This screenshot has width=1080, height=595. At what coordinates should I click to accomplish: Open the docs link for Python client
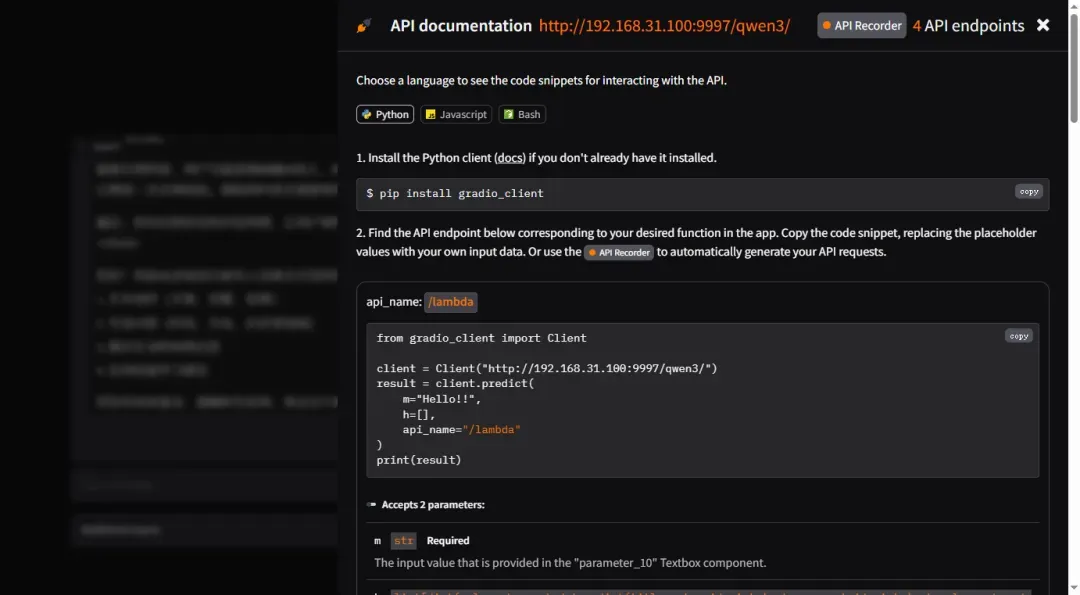tap(510, 158)
